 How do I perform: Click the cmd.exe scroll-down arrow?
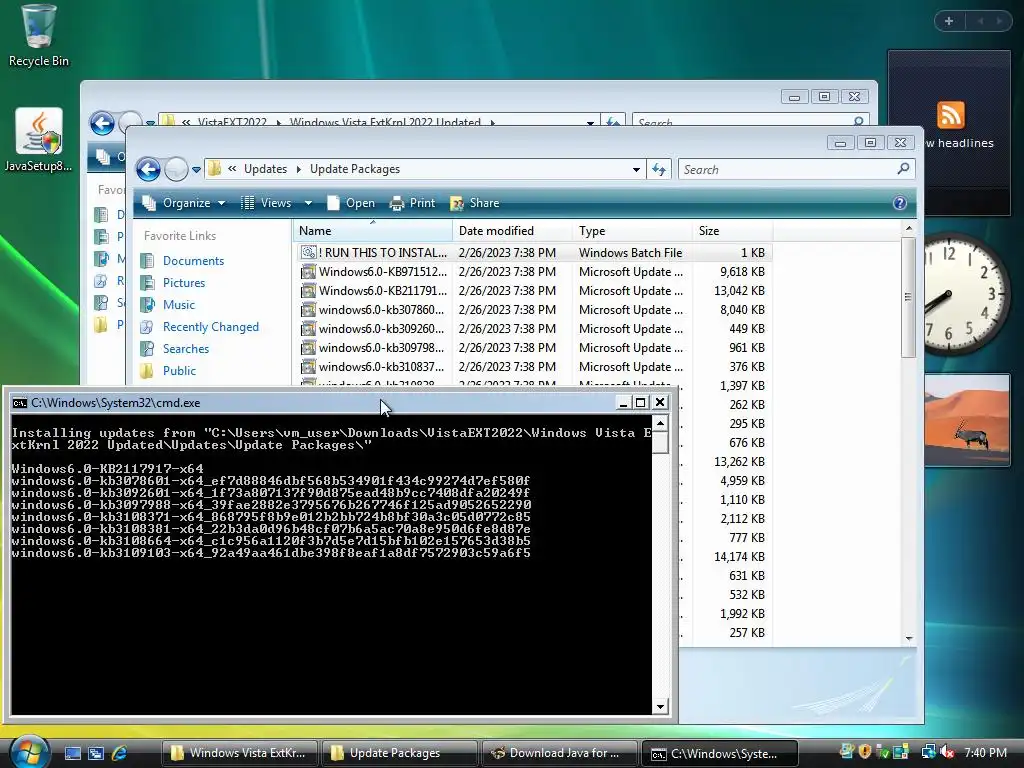660,707
